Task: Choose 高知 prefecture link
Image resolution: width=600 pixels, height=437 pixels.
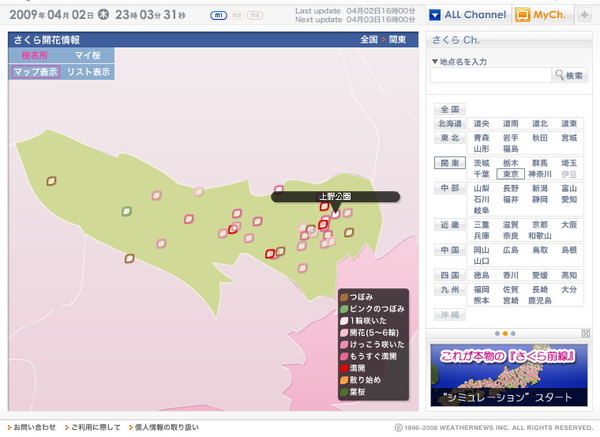Action: pos(569,275)
